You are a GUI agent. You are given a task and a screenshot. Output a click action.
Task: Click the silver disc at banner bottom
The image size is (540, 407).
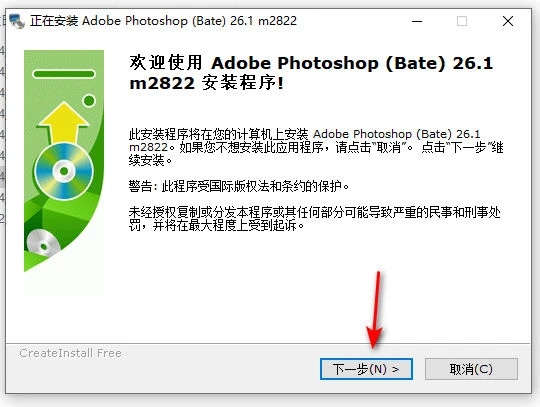43,243
